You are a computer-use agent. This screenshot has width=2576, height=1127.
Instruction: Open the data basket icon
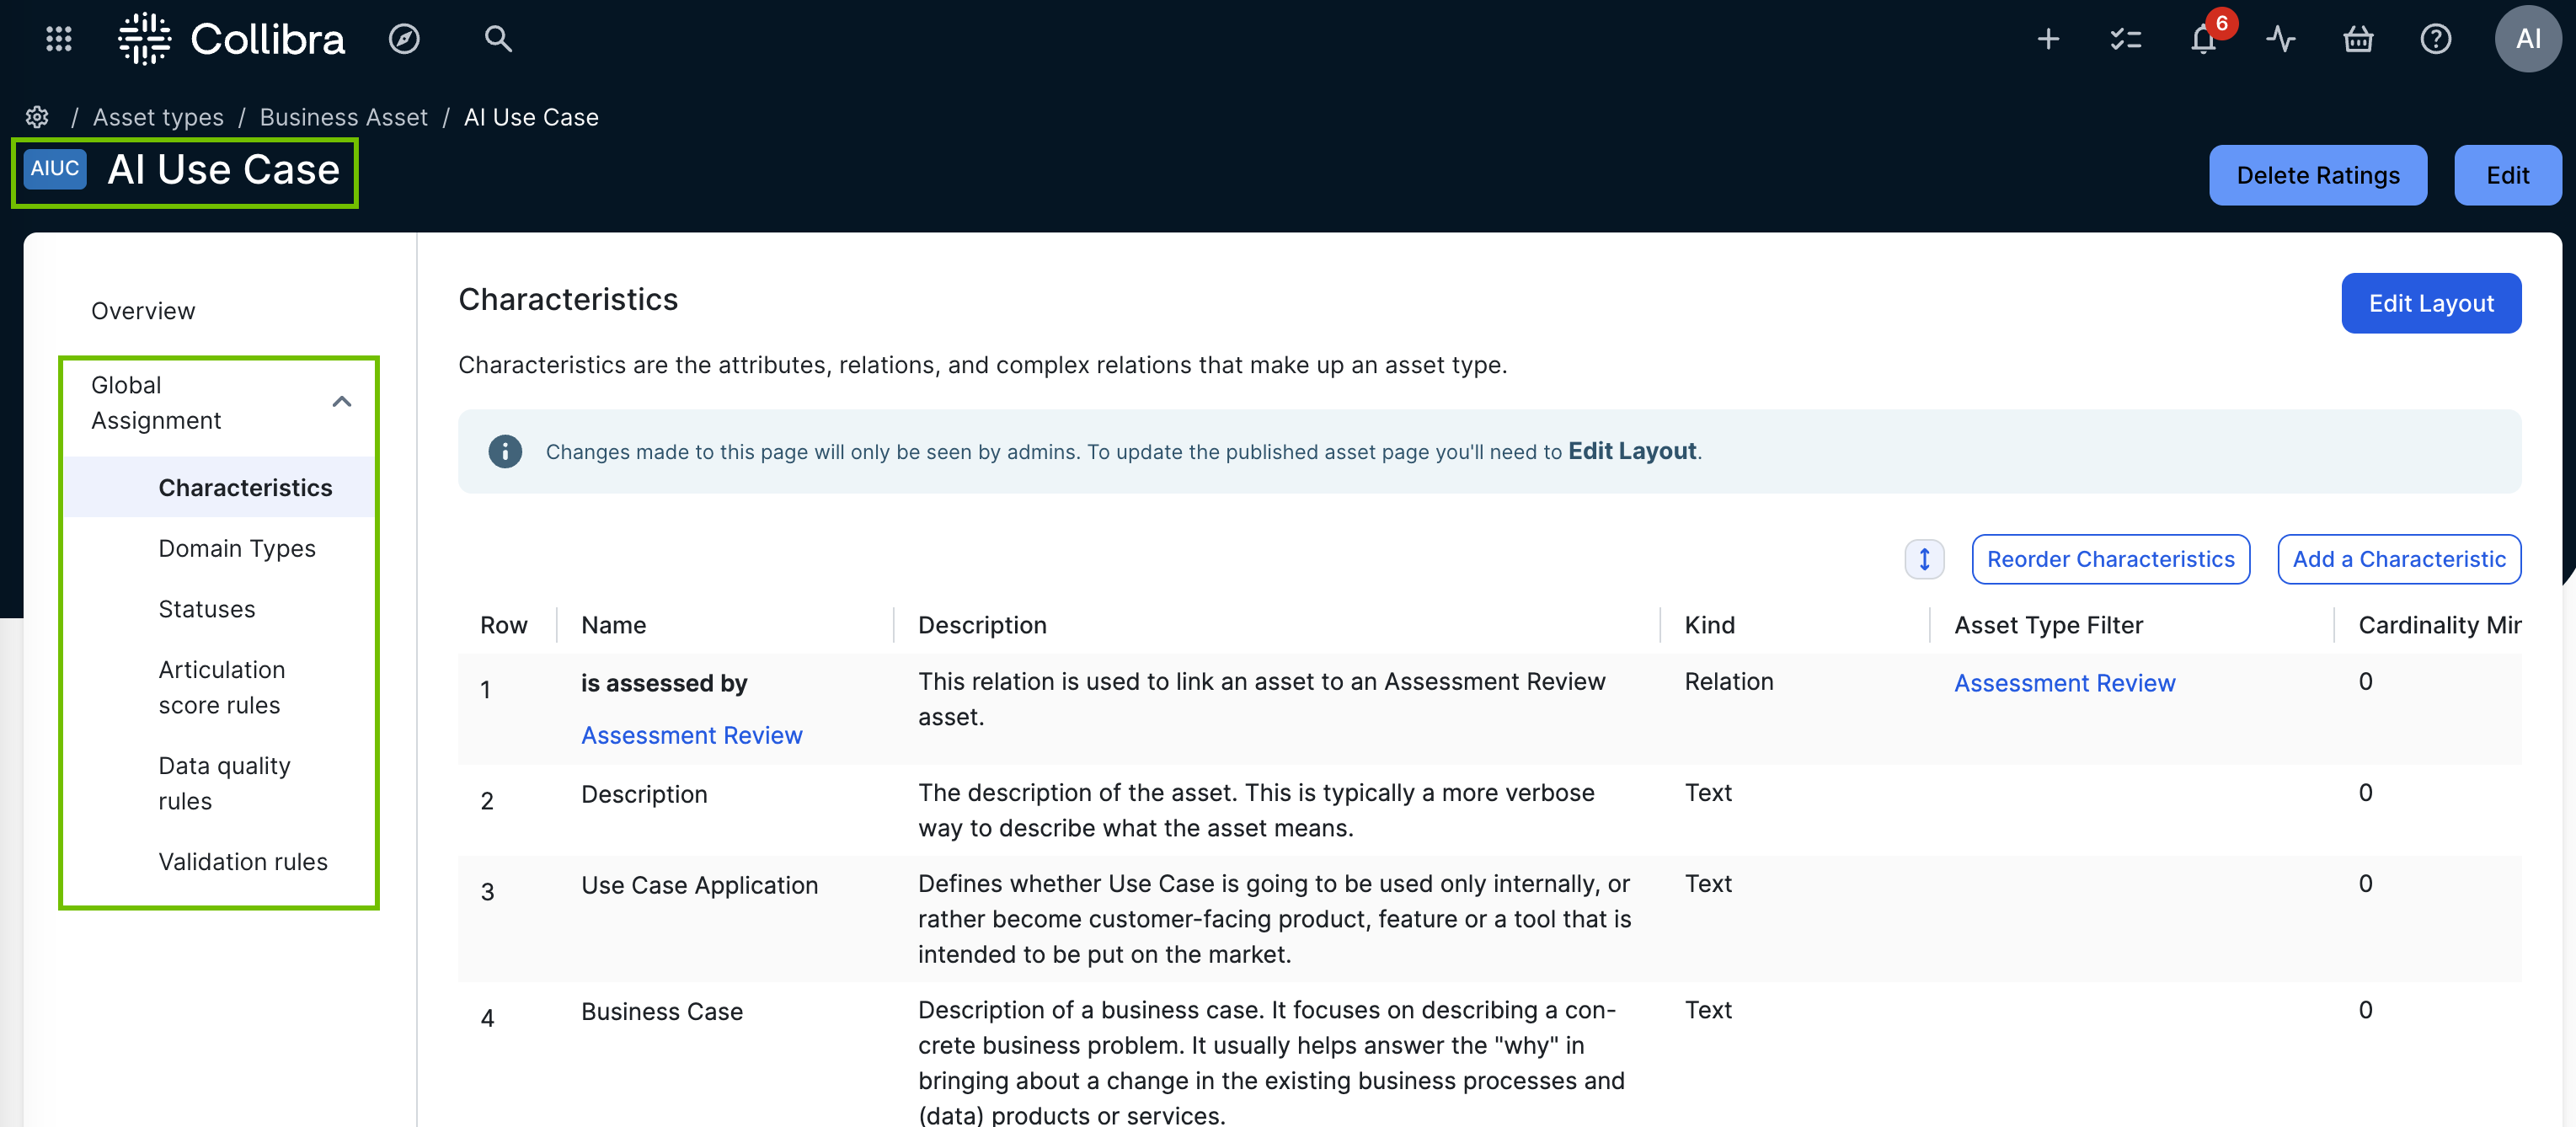pos(2358,39)
